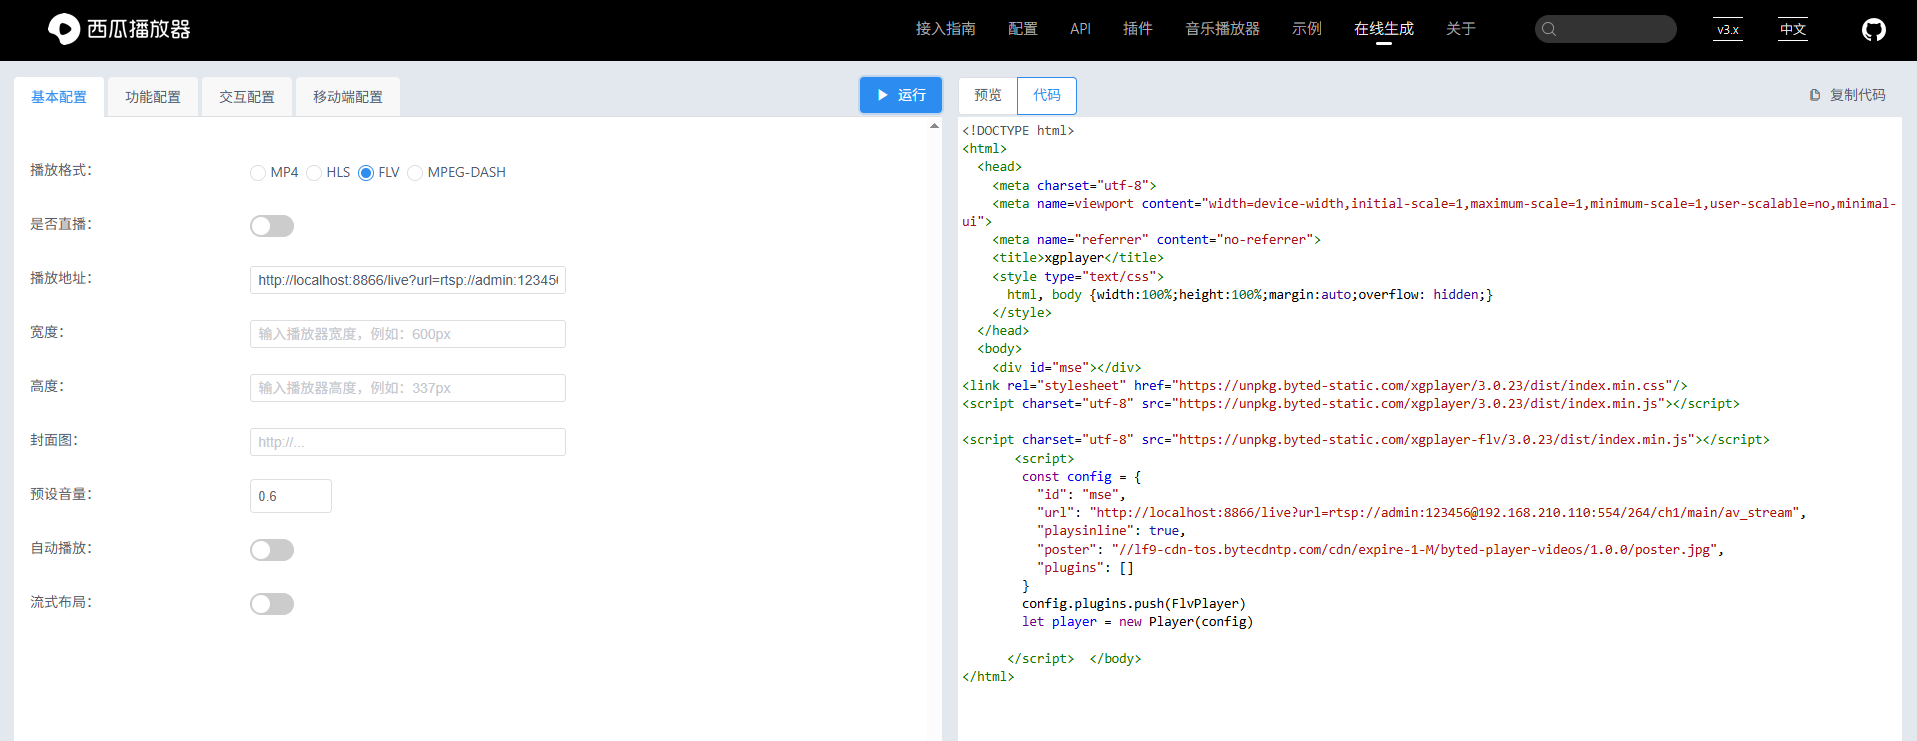Switch to the 预览 preview tab
Image resolution: width=1917 pixels, height=741 pixels.
[x=988, y=95]
